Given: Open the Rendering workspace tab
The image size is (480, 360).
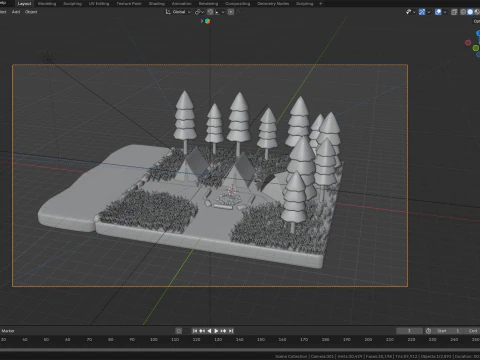Looking at the screenshot, I should pyautogui.click(x=208, y=4).
